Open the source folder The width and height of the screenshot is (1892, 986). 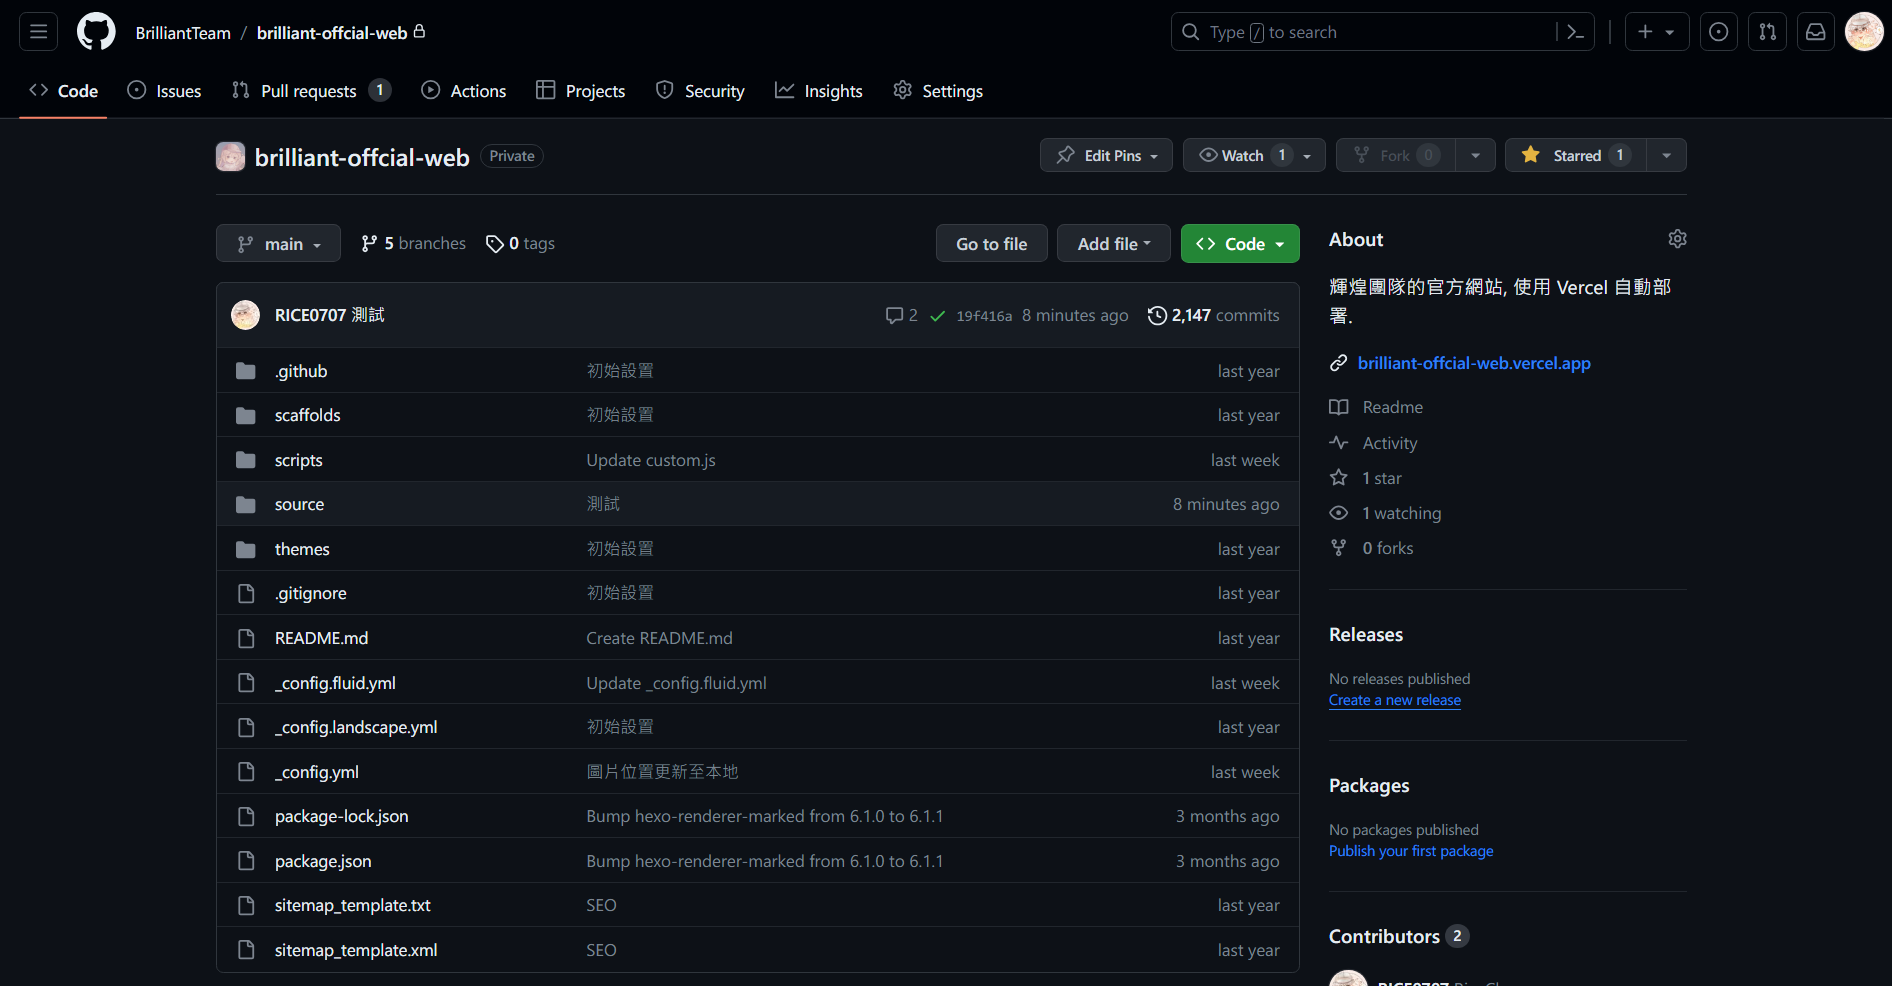click(x=299, y=504)
